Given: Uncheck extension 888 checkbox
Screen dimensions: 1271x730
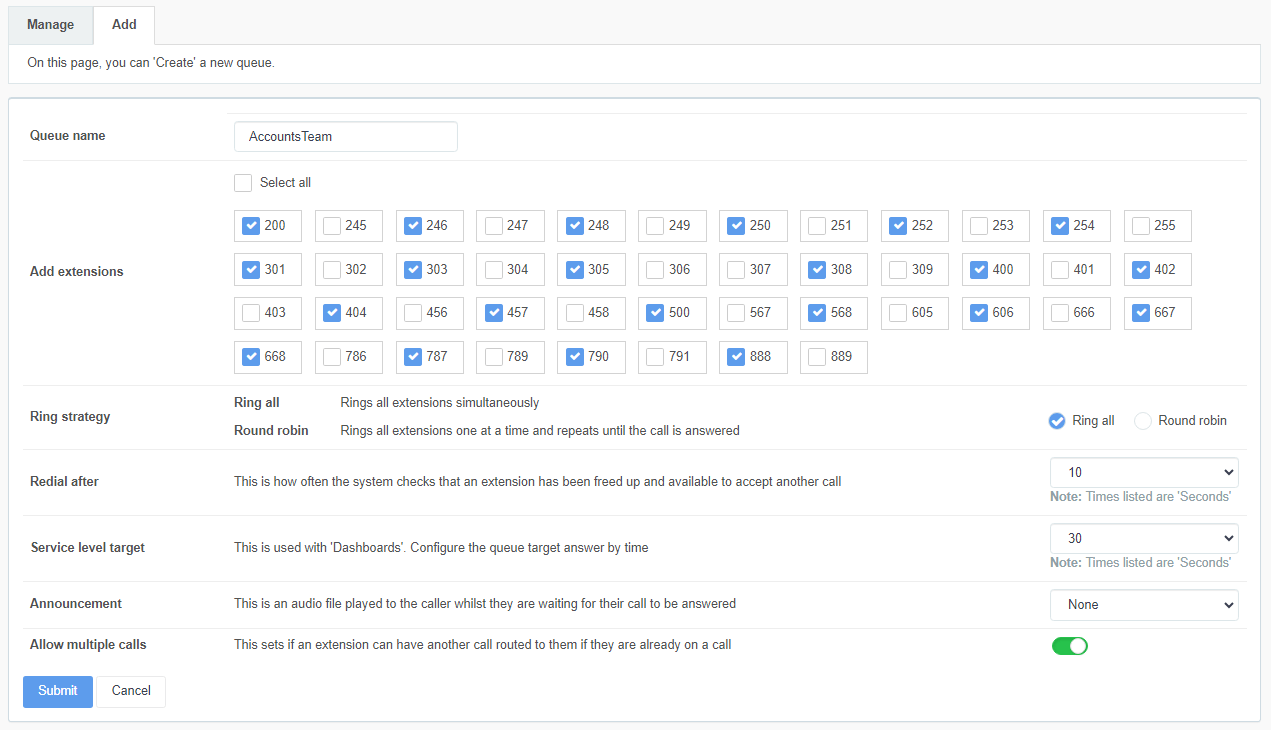Looking at the screenshot, I should (736, 356).
